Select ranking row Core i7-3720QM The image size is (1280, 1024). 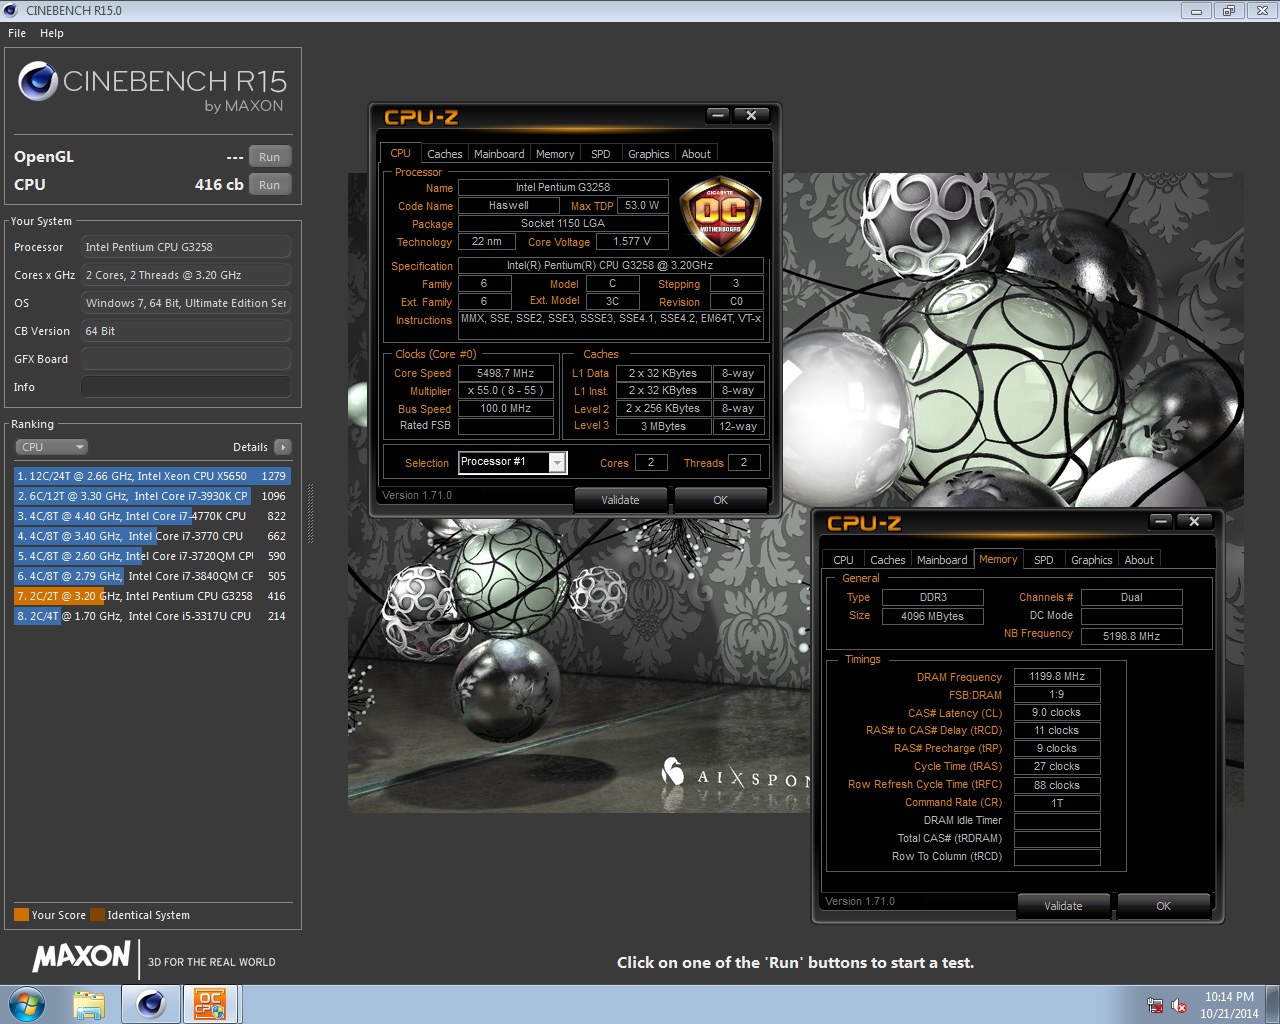(152, 556)
